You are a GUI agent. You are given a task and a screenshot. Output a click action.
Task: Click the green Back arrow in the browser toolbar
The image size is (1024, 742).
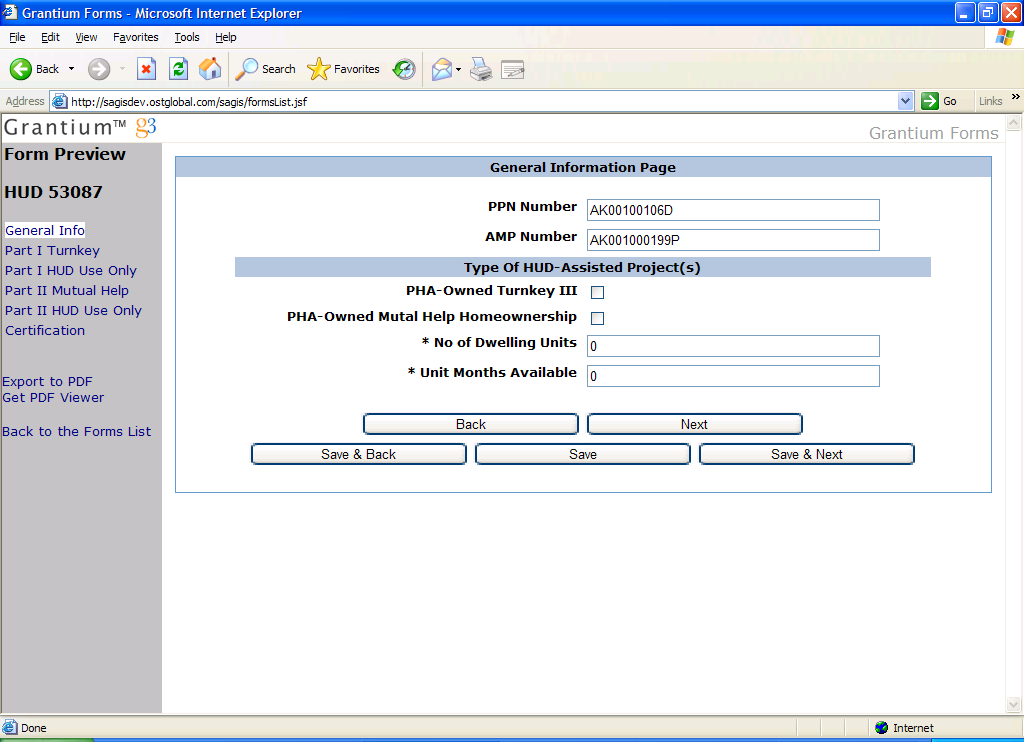click(x=21, y=69)
